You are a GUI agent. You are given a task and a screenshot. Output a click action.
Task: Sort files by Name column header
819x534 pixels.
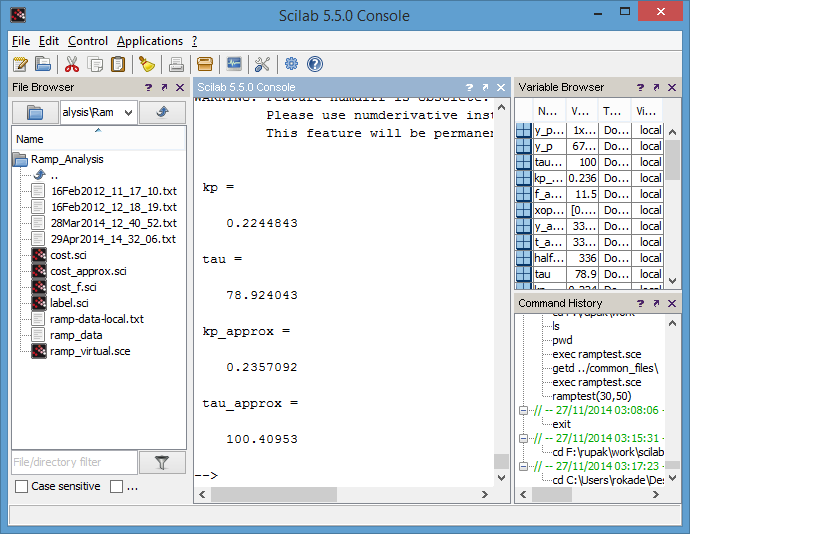(x=99, y=139)
